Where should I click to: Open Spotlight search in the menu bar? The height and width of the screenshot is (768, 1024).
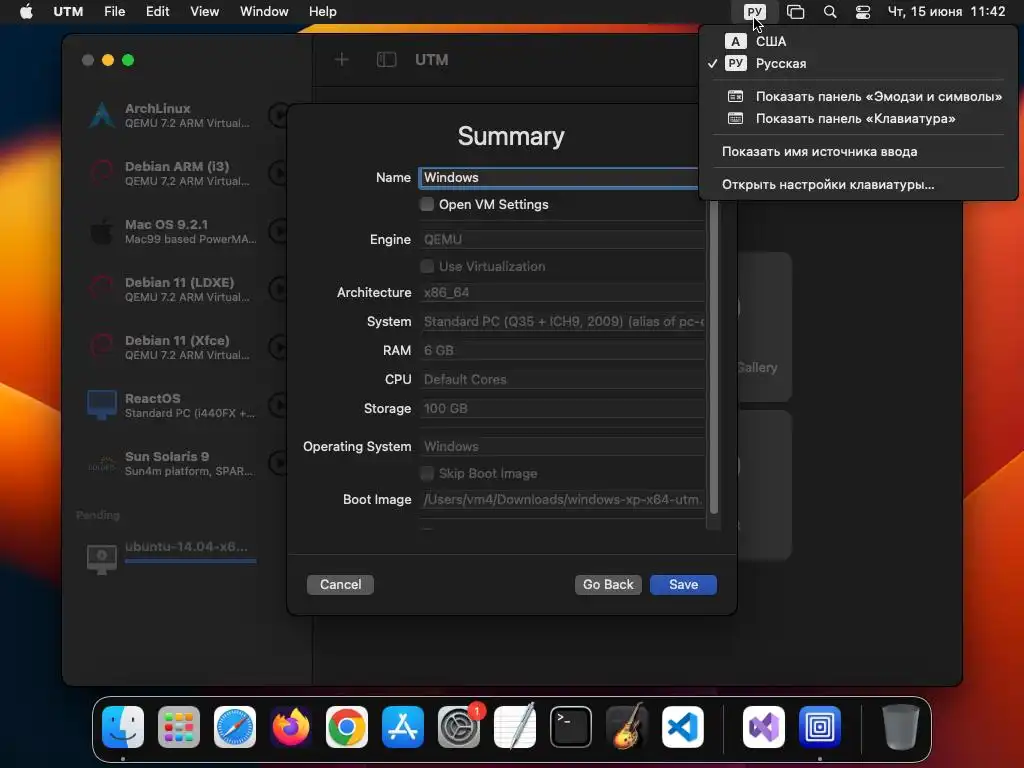[830, 12]
